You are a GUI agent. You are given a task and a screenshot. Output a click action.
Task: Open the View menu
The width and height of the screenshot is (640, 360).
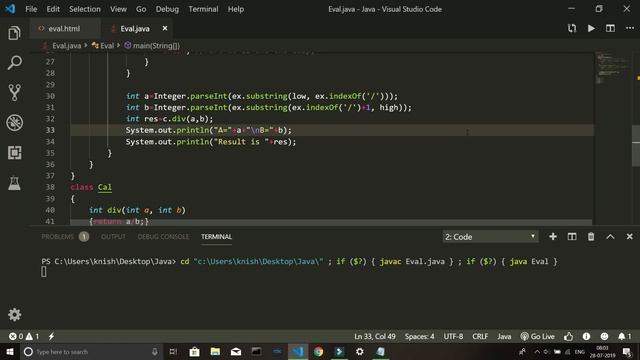(118, 9)
